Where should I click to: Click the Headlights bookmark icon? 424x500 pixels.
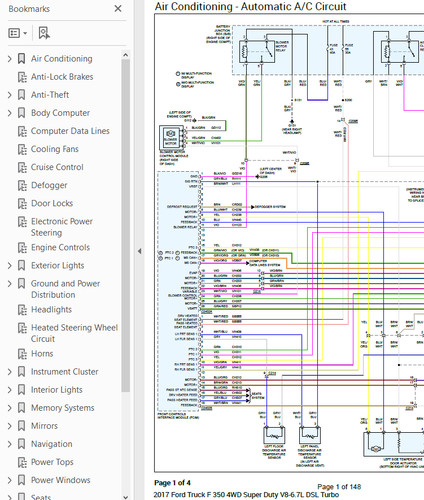pos(22,310)
